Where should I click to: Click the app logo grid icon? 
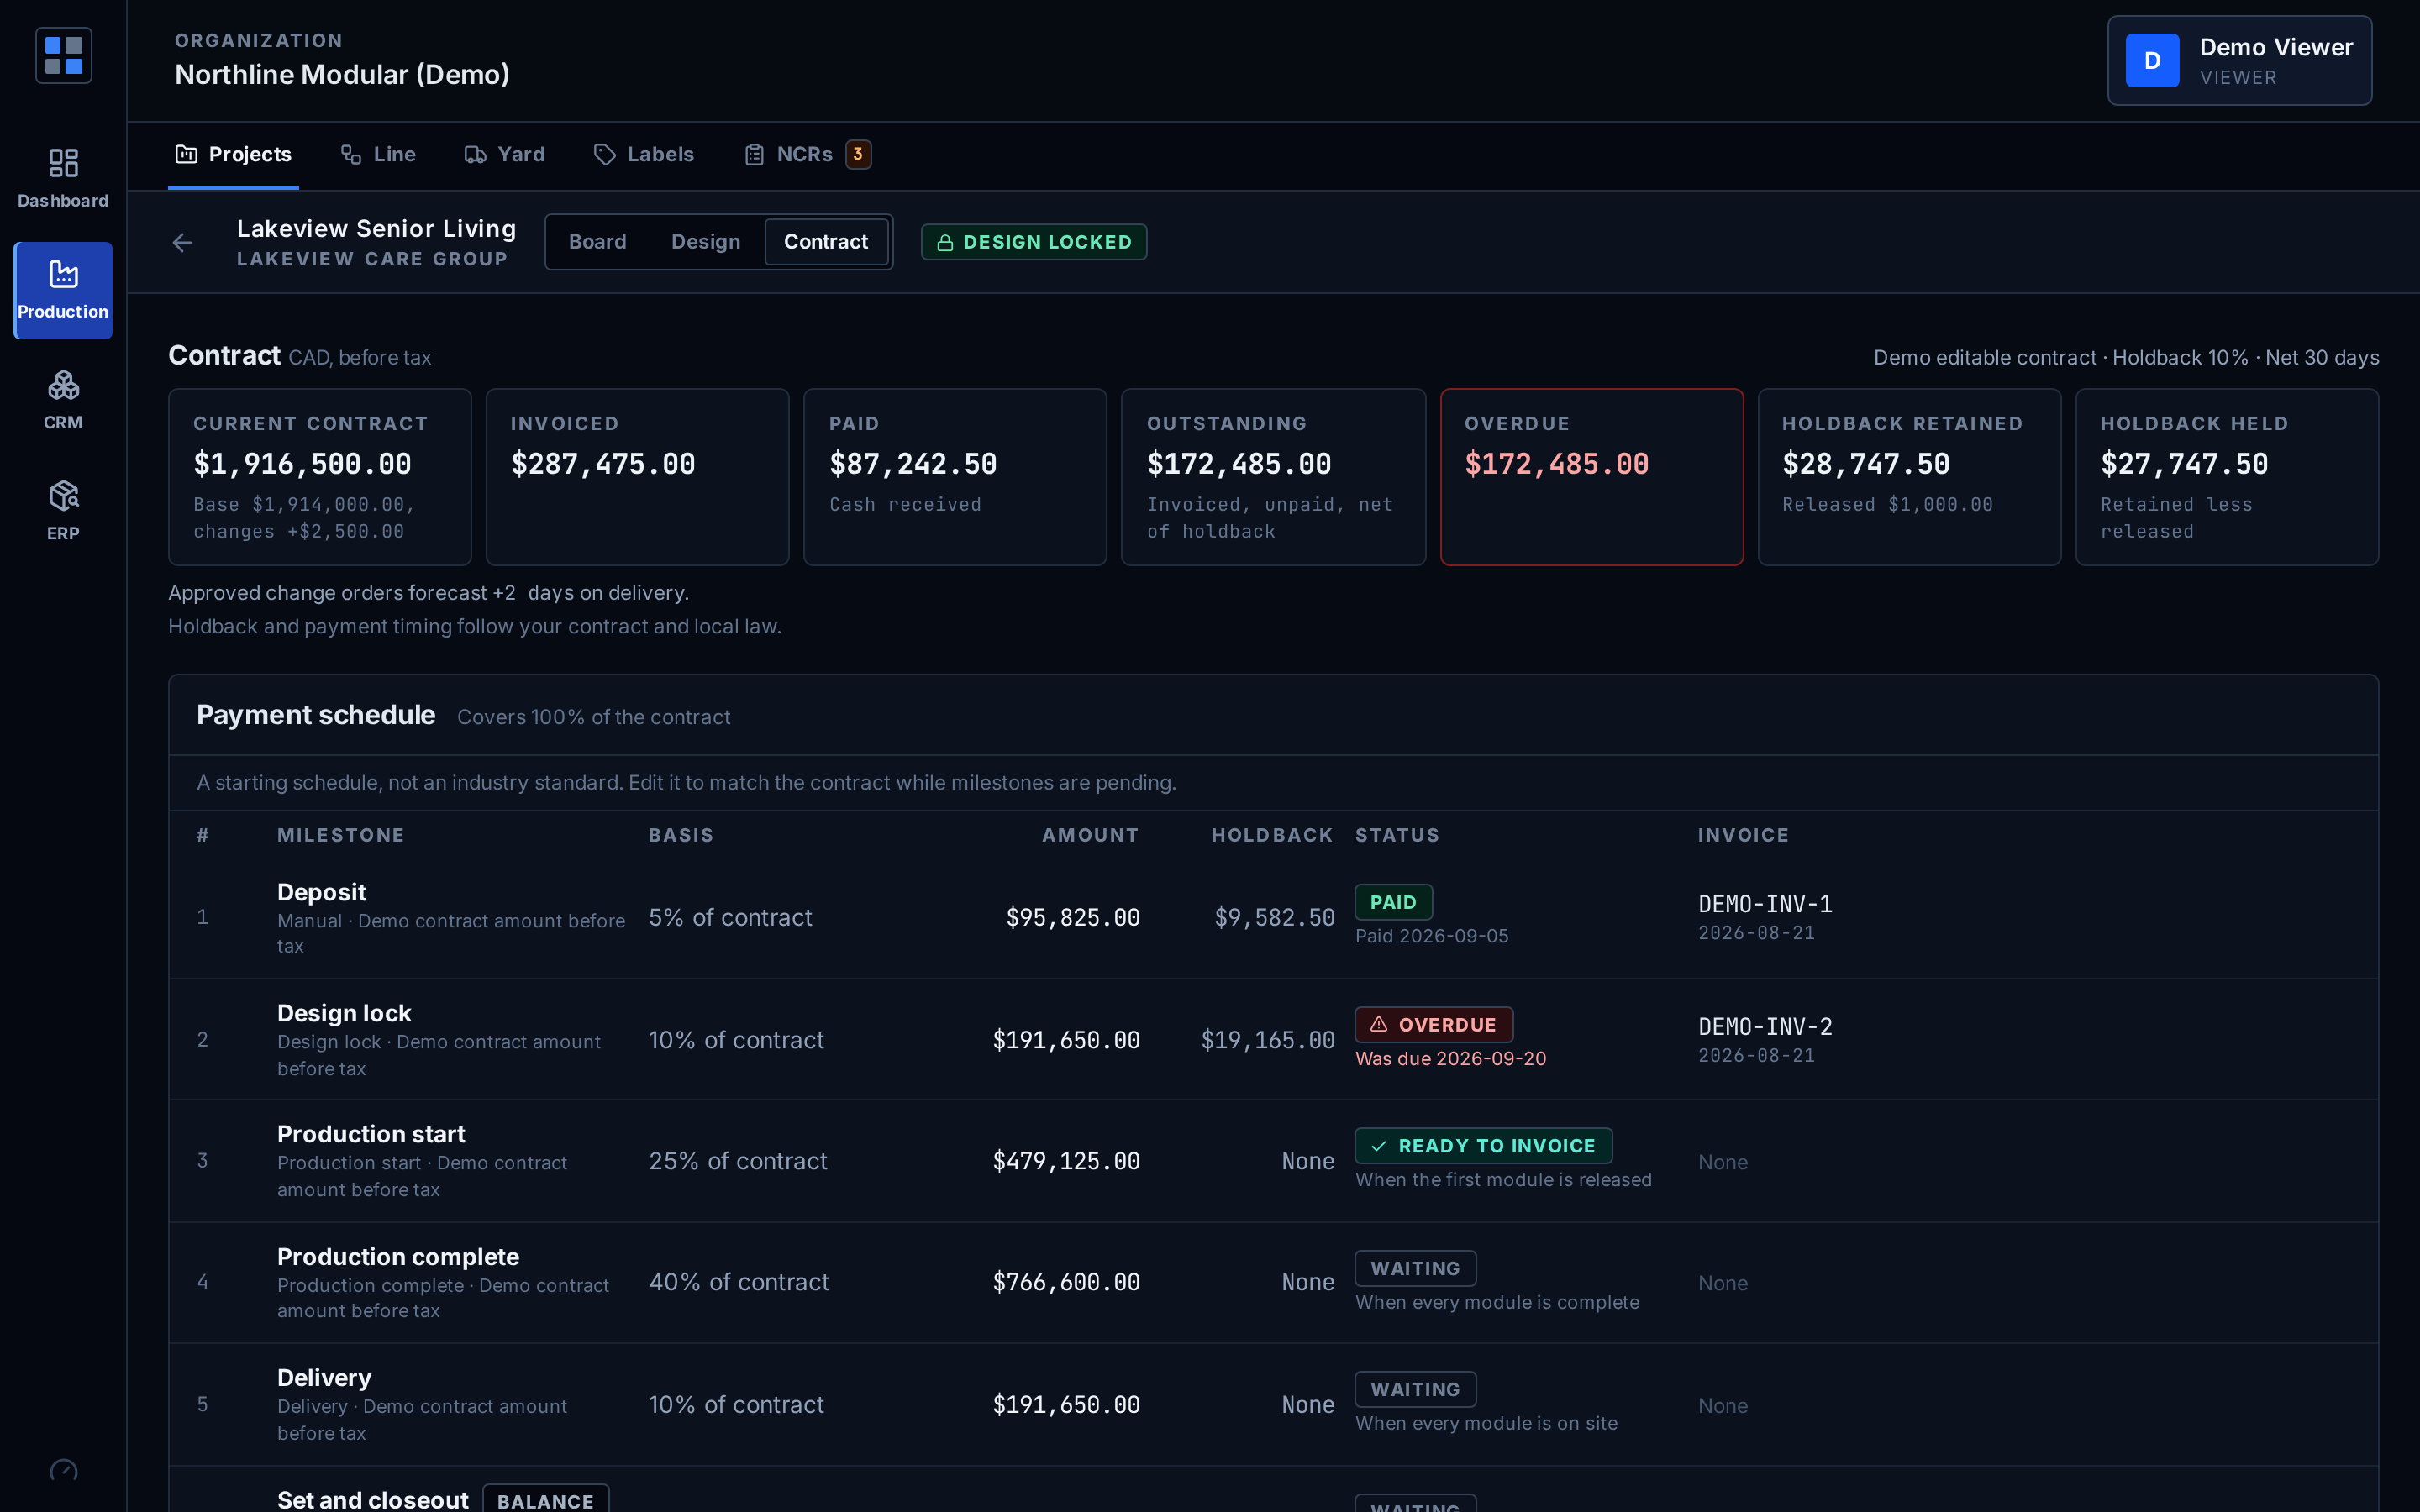[63, 56]
